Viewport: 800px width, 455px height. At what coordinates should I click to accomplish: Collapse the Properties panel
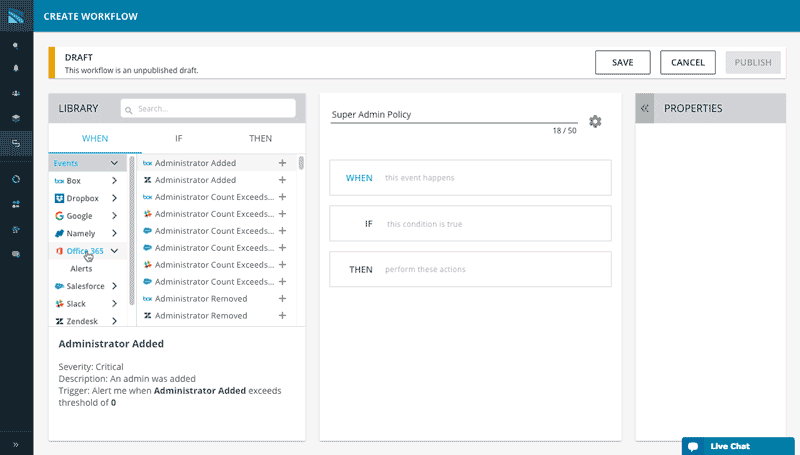point(645,108)
